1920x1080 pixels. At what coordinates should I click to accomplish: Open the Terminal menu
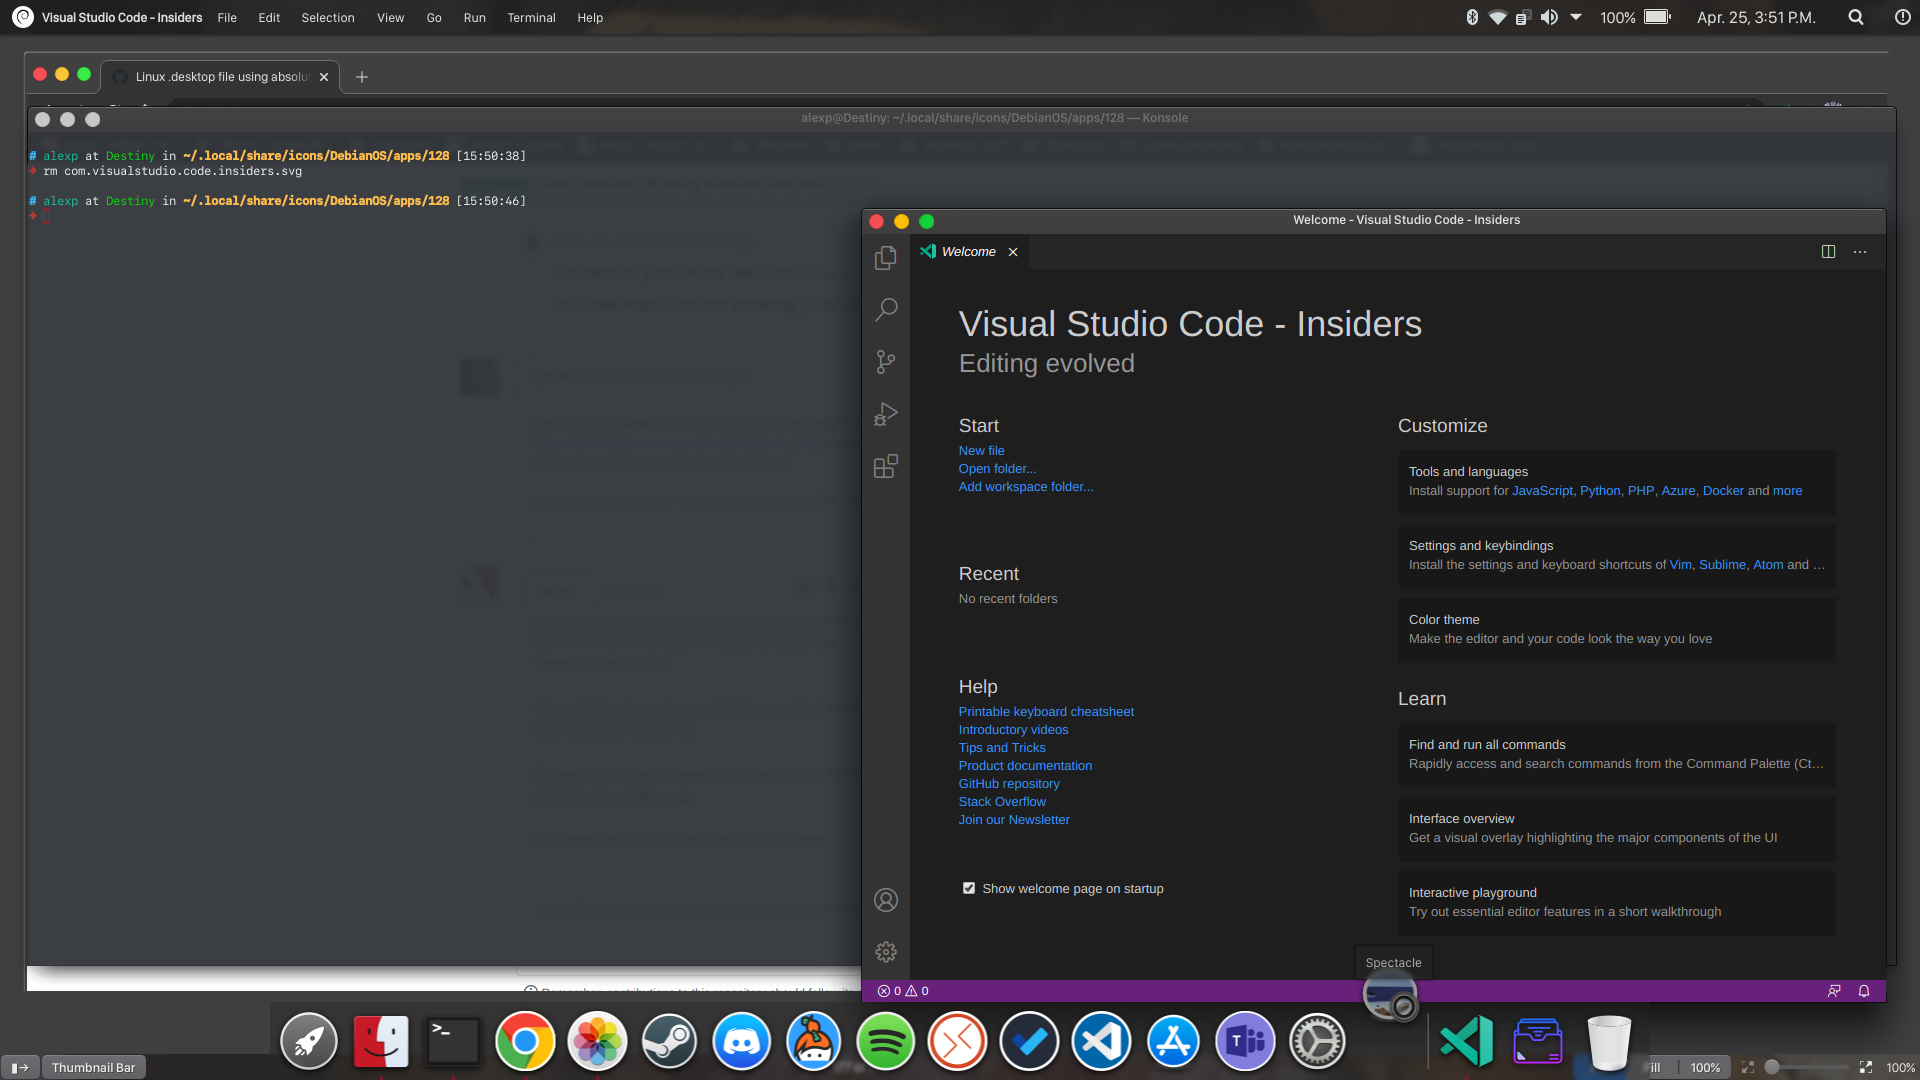pyautogui.click(x=531, y=17)
